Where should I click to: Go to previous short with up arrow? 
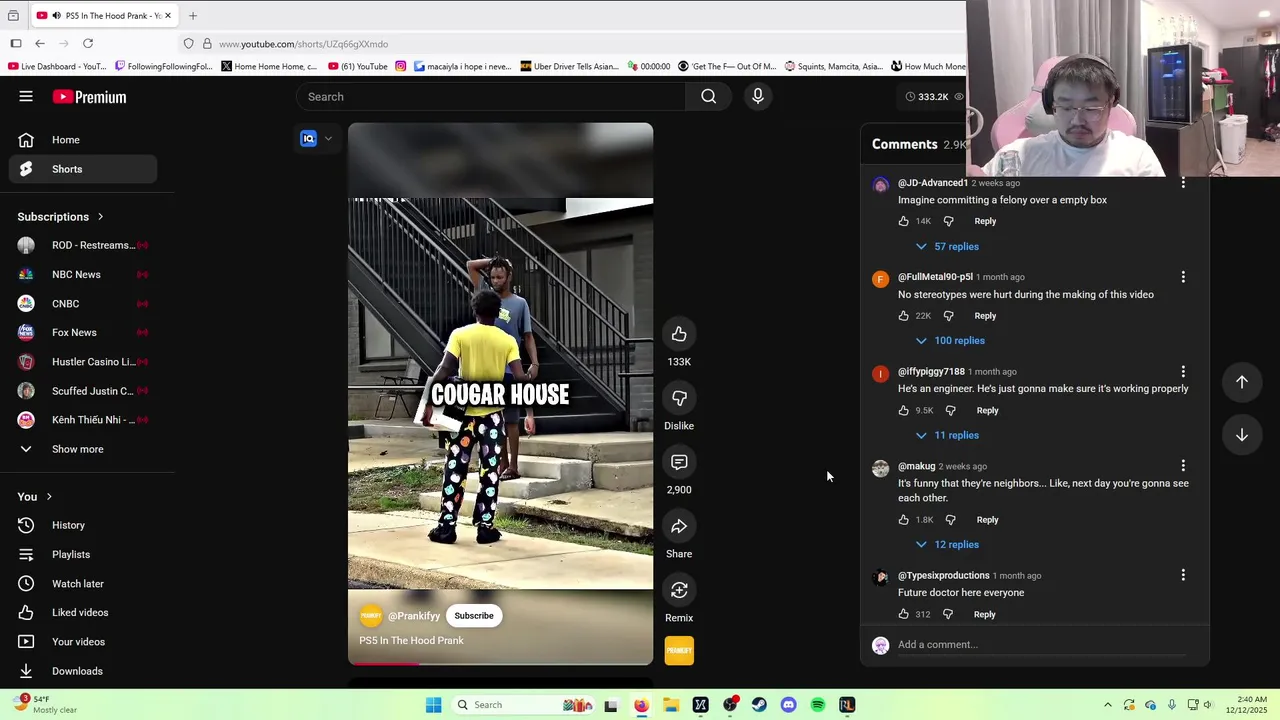pos(1241,382)
